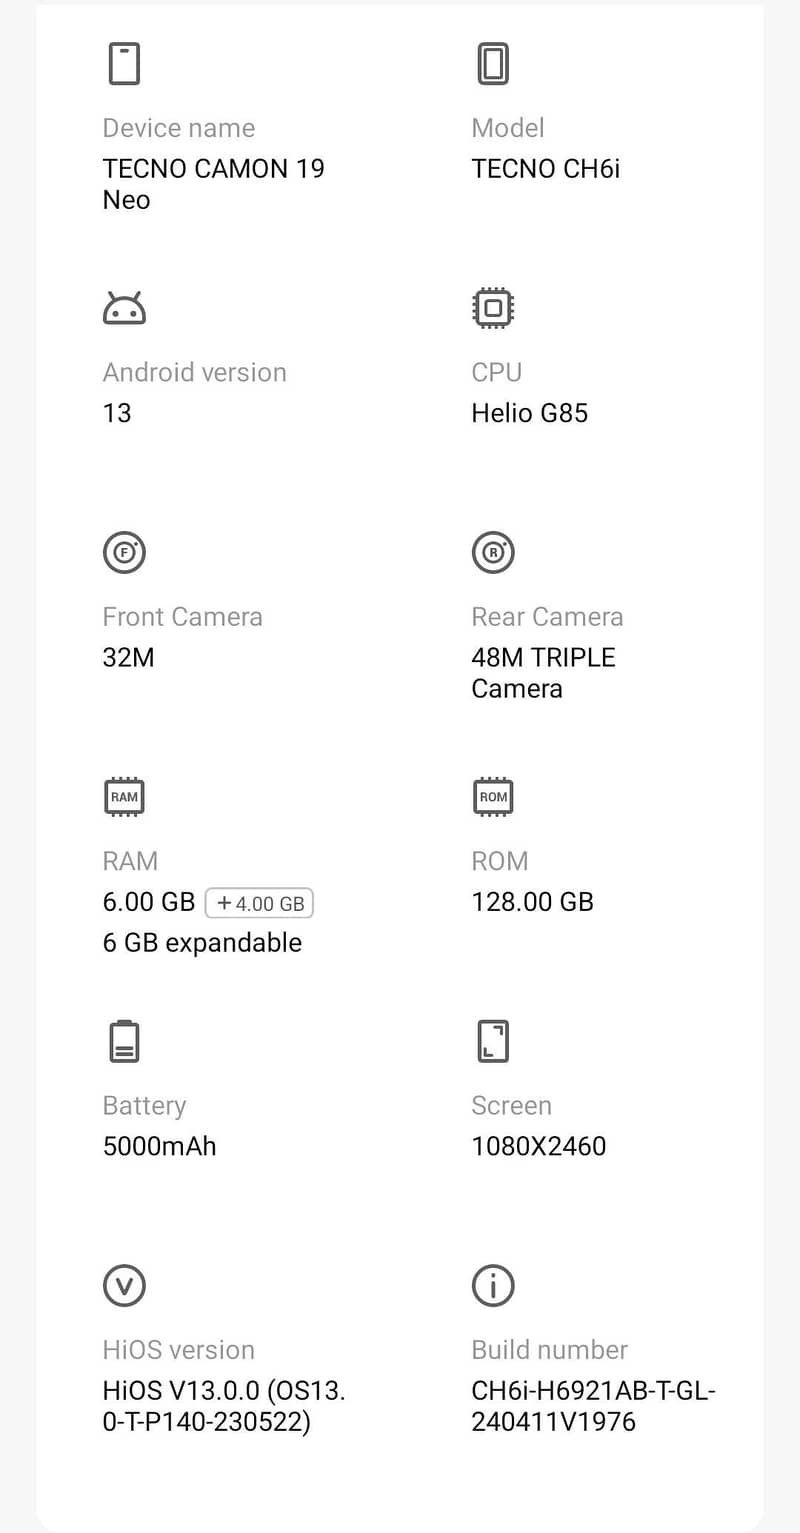800x1533 pixels.
Task: Tap the Front Camera icon
Action: pos(124,552)
